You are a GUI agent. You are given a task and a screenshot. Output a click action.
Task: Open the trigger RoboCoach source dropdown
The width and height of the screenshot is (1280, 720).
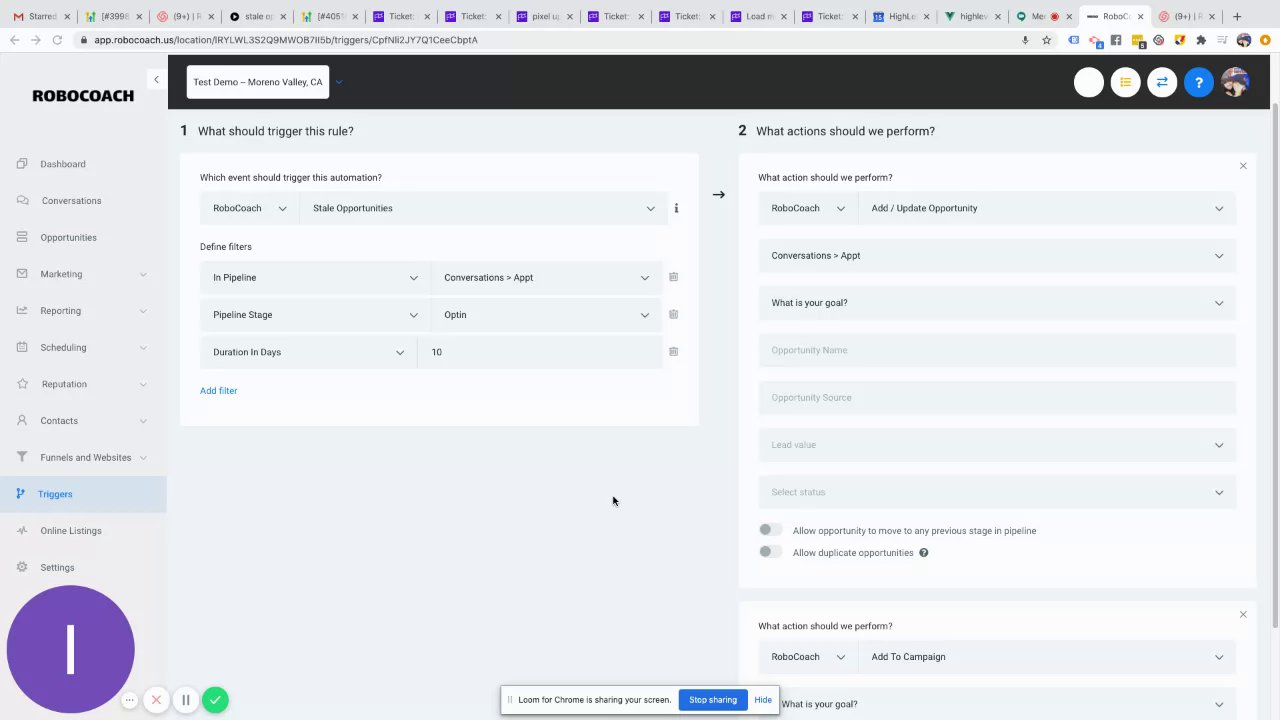tap(249, 208)
